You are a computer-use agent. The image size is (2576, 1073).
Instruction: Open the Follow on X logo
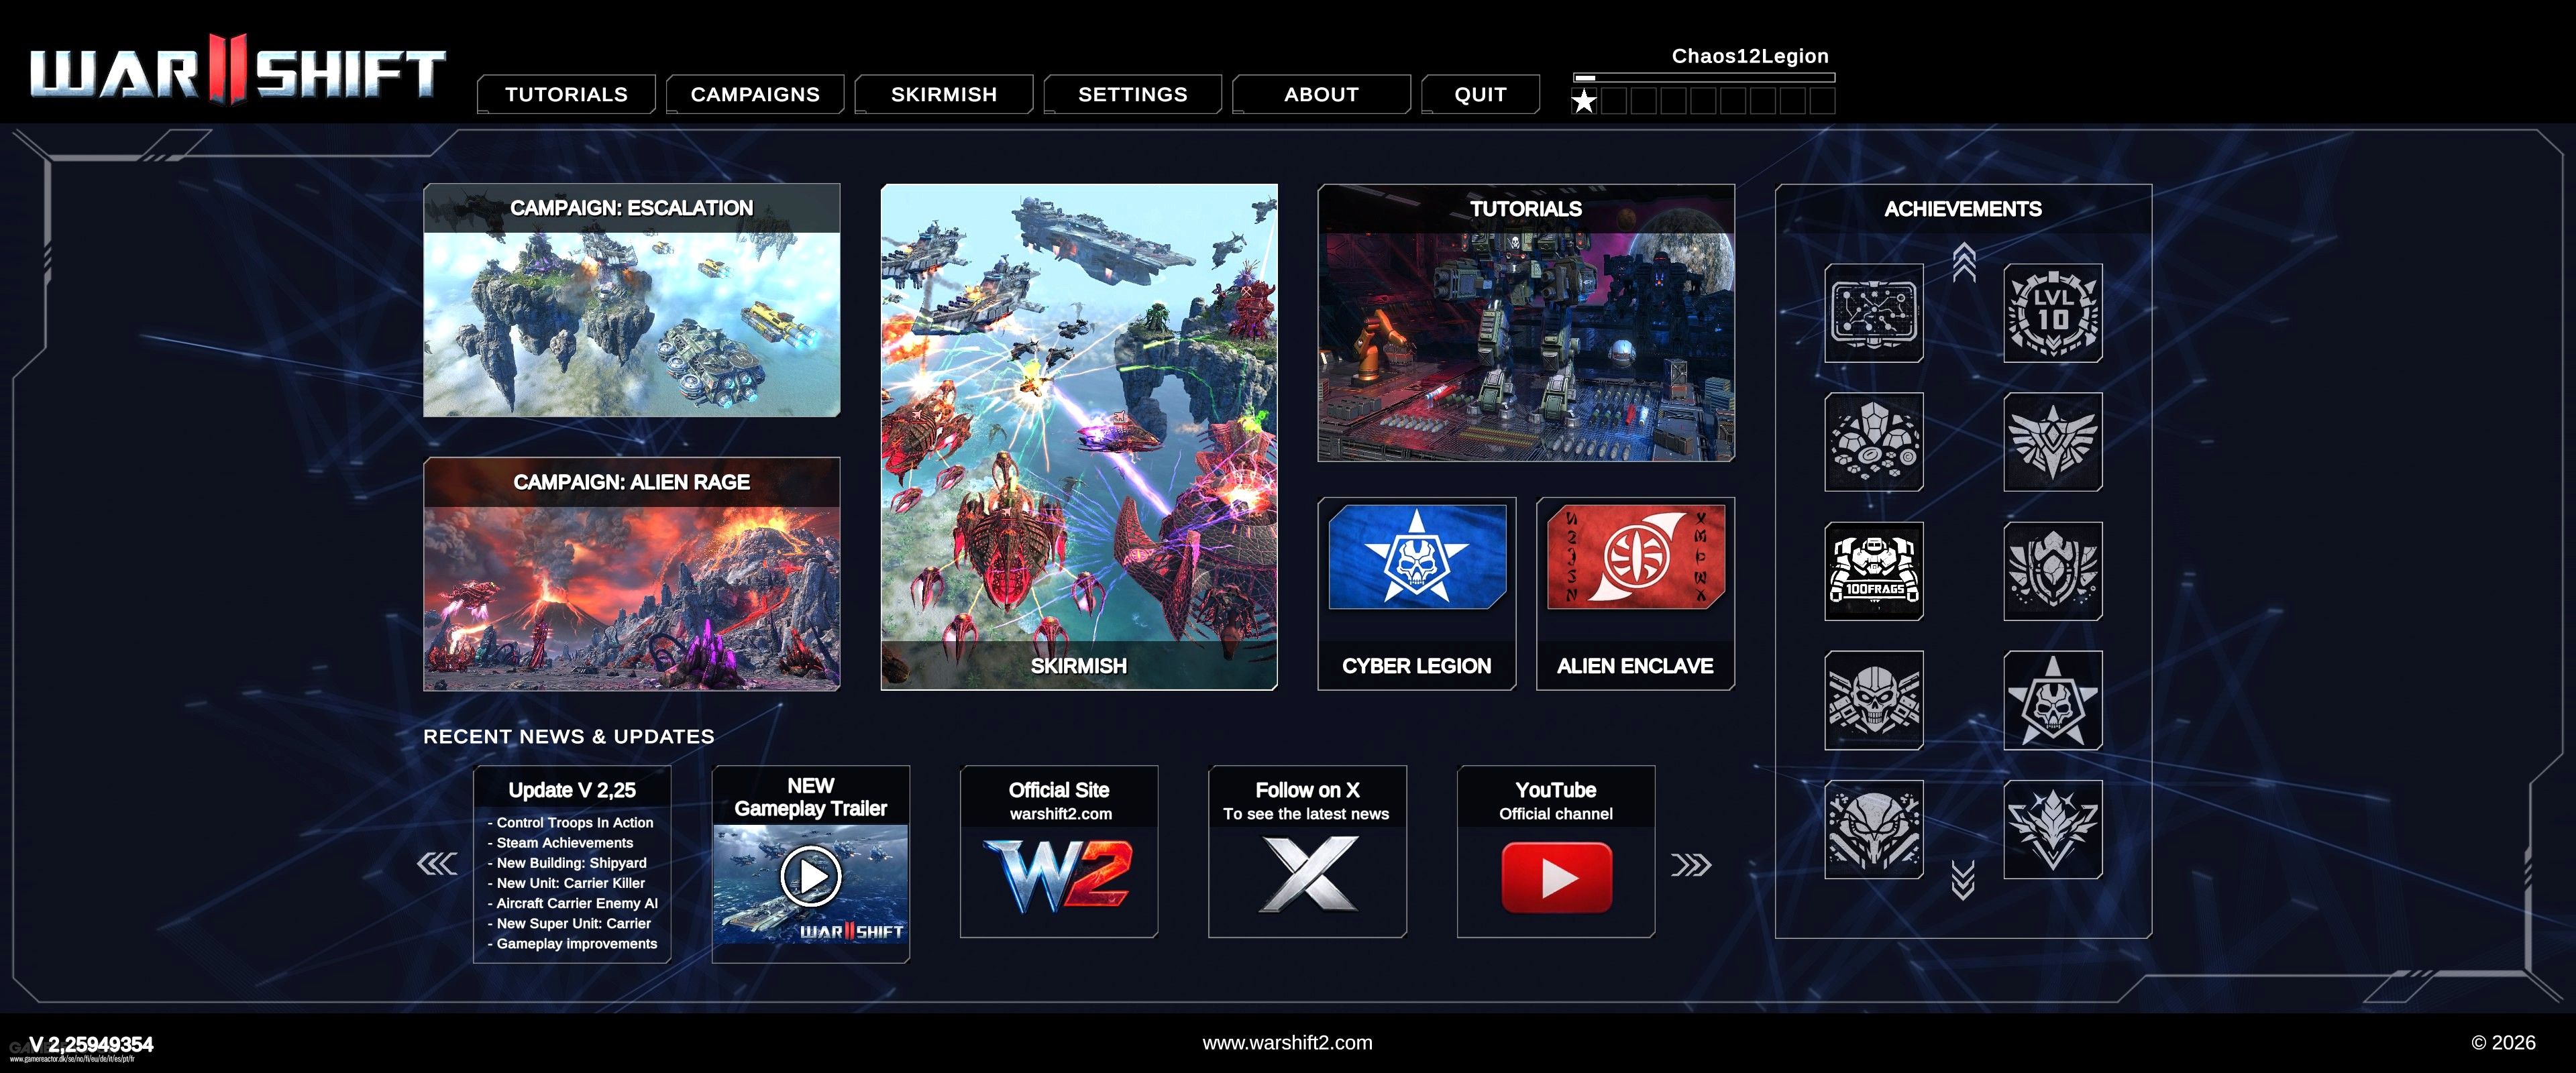click(1308, 875)
